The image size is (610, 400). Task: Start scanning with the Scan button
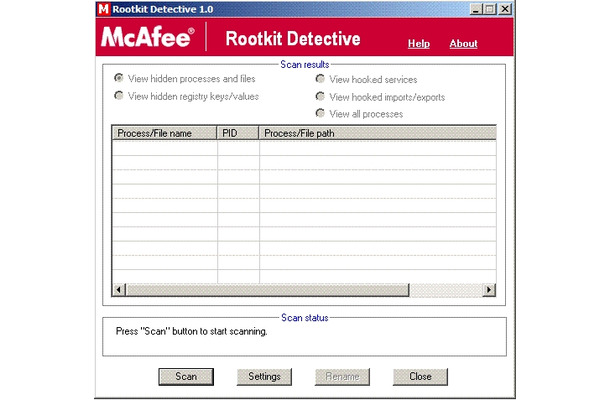pyautogui.click(x=186, y=377)
